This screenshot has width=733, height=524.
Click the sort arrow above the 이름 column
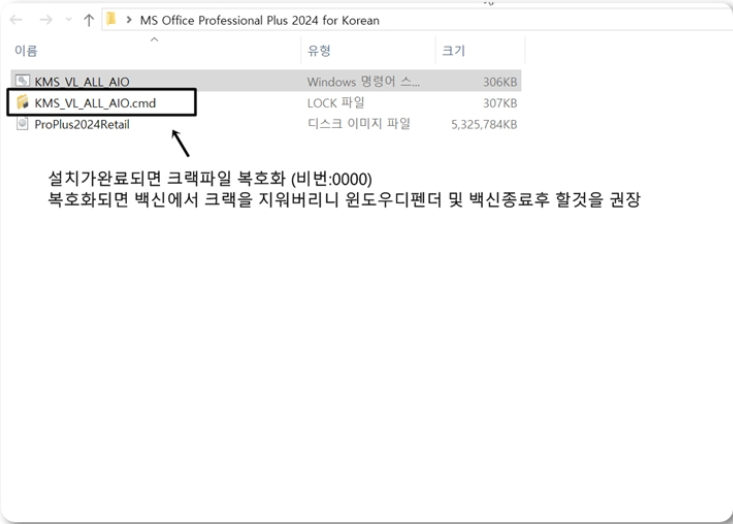tap(153, 40)
